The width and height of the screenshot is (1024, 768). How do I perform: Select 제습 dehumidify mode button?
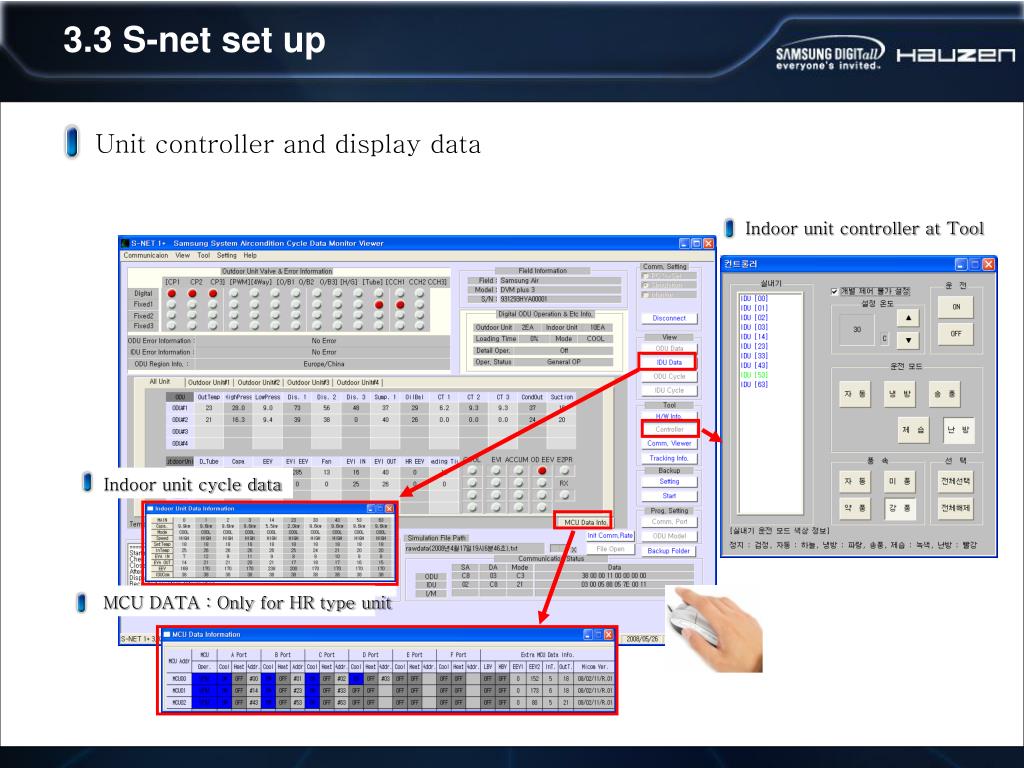(x=913, y=430)
